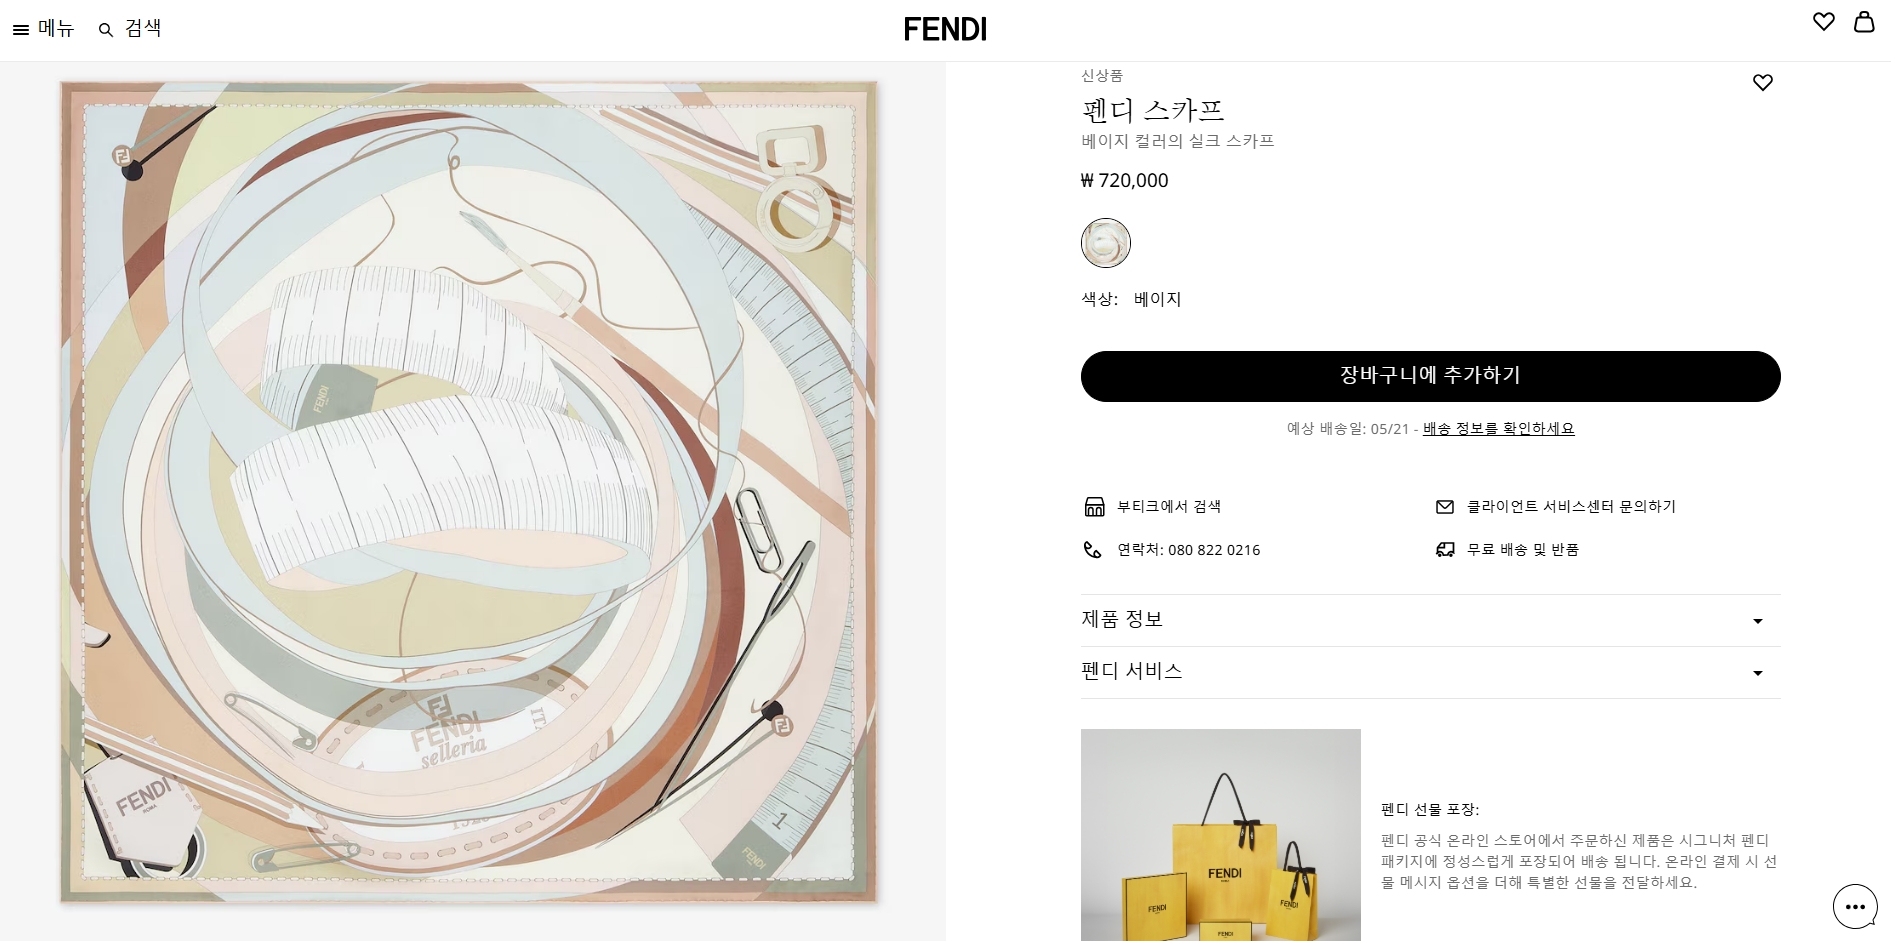
Task: Open the hamburger menu icon
Action: point(21,30)
